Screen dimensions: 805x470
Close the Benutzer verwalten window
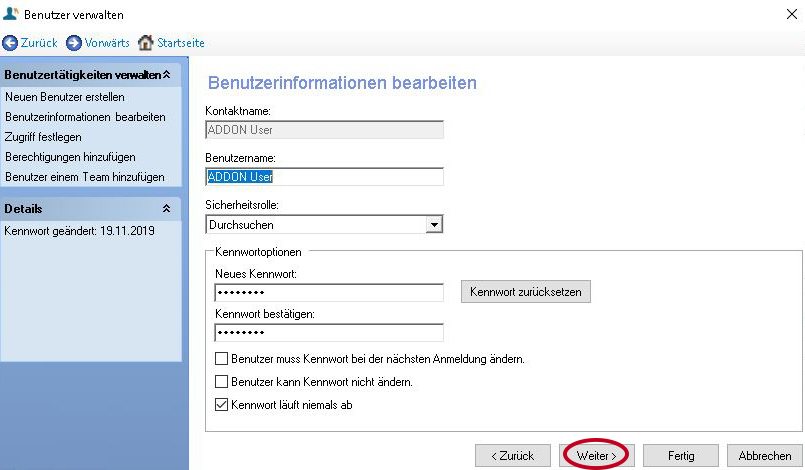792,14
